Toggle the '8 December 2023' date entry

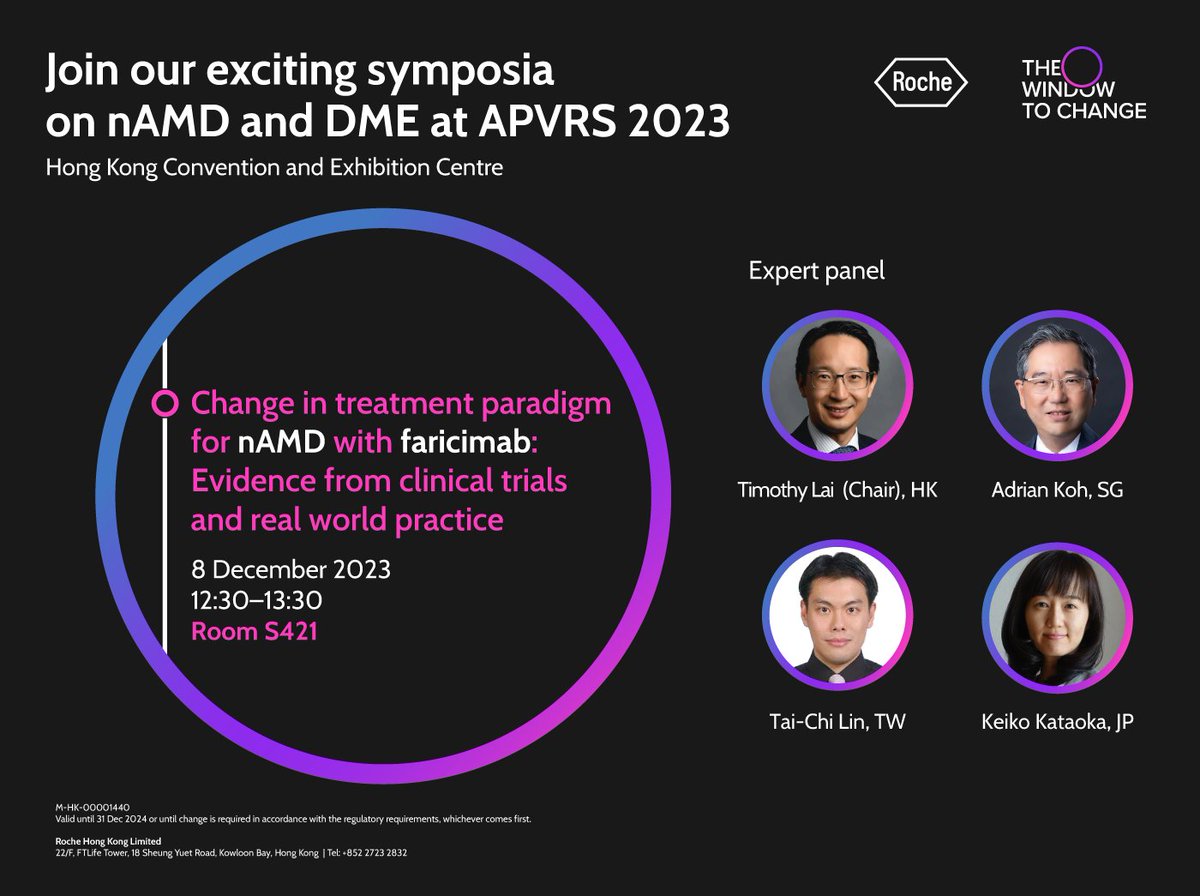pos(290,570)
